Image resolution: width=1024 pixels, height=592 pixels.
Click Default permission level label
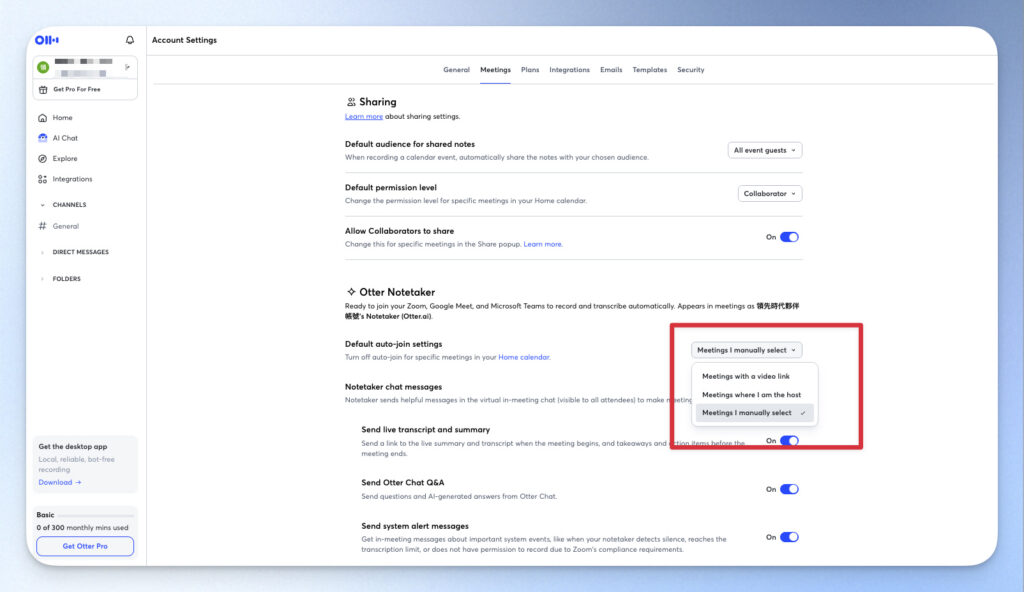tap(391, 188)
